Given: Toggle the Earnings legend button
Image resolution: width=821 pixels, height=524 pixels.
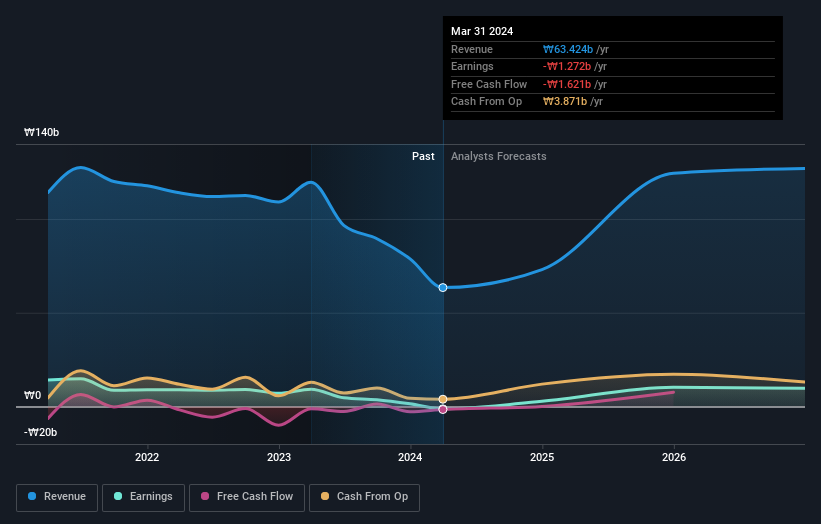Looking at the screenshot, I should 143,497.
